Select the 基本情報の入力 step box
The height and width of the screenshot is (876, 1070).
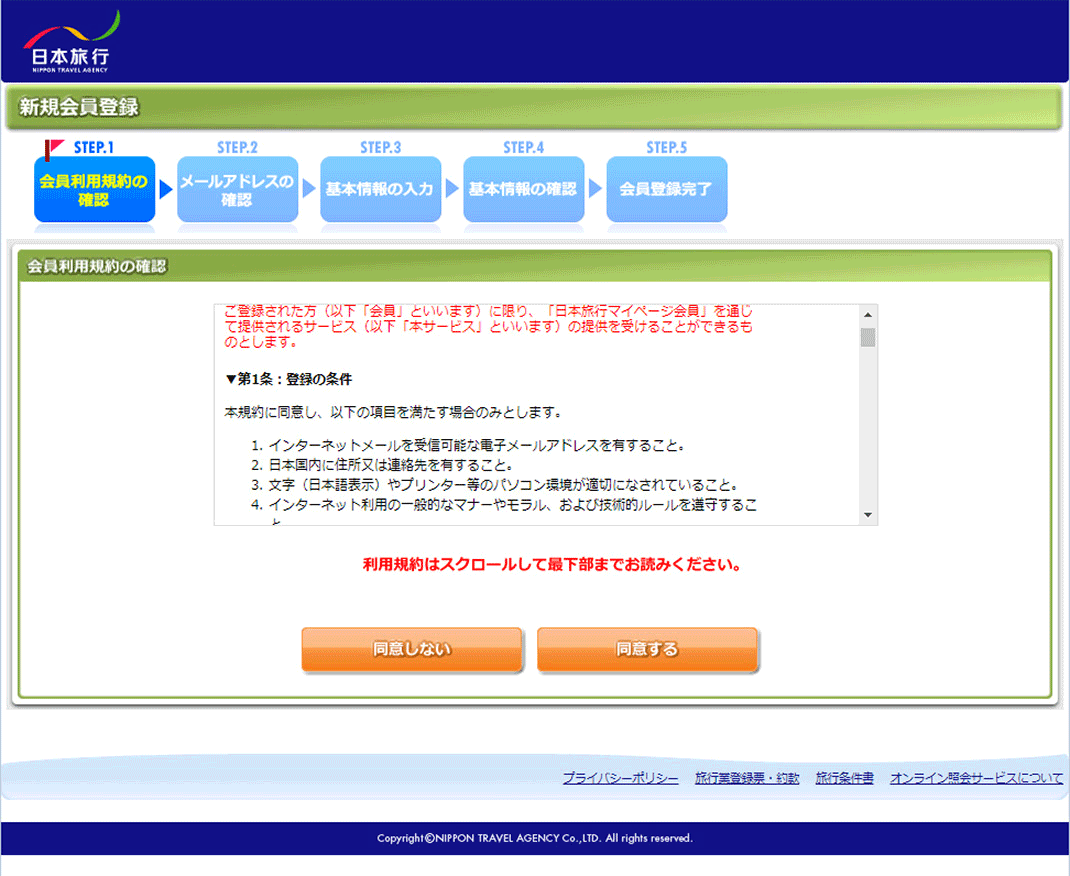(x=380, y=189)
